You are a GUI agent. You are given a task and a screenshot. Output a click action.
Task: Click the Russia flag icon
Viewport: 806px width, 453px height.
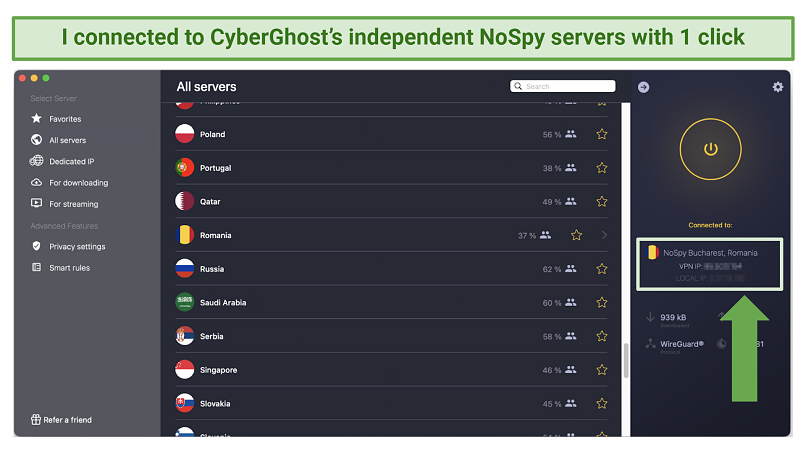click(185, 268)
